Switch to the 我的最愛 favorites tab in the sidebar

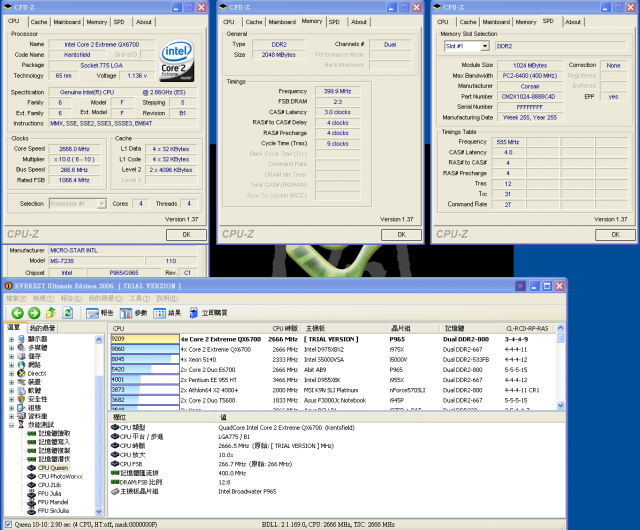click(x=43, y=328)
